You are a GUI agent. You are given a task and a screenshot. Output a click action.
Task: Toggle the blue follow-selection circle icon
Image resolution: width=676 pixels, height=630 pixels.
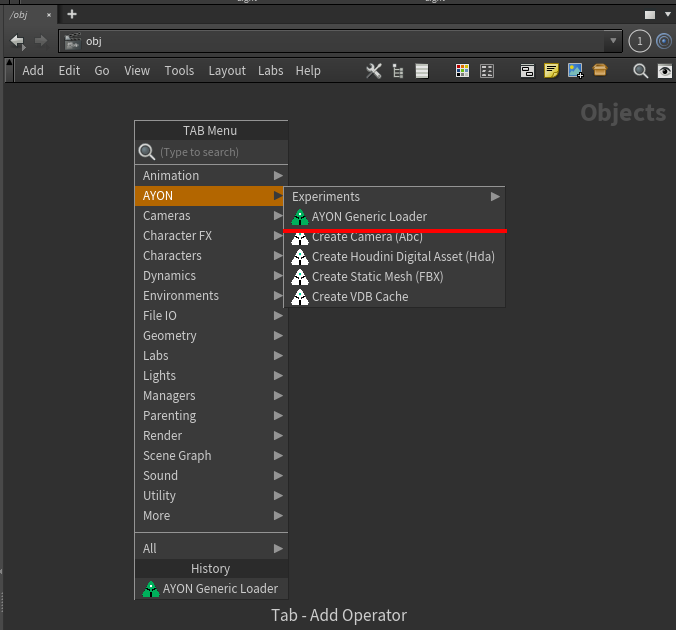[x=664, y=41]
